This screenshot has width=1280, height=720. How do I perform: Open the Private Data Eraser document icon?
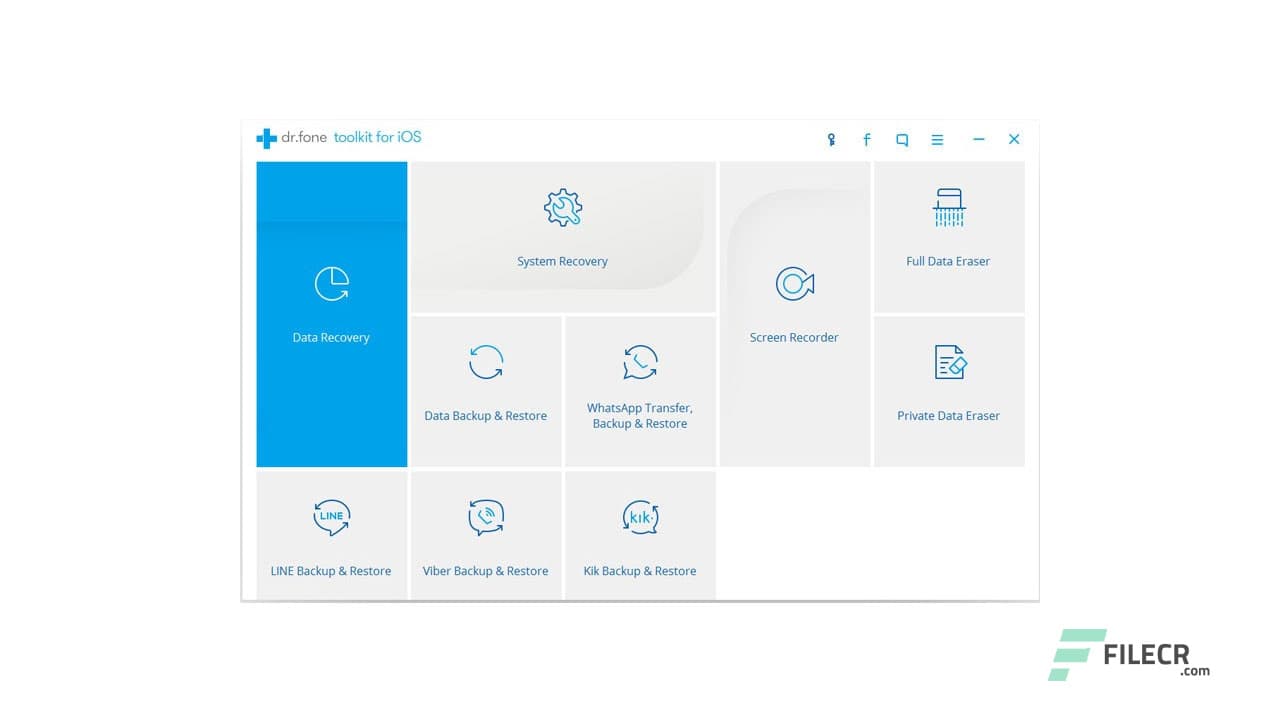pos(948,362)
